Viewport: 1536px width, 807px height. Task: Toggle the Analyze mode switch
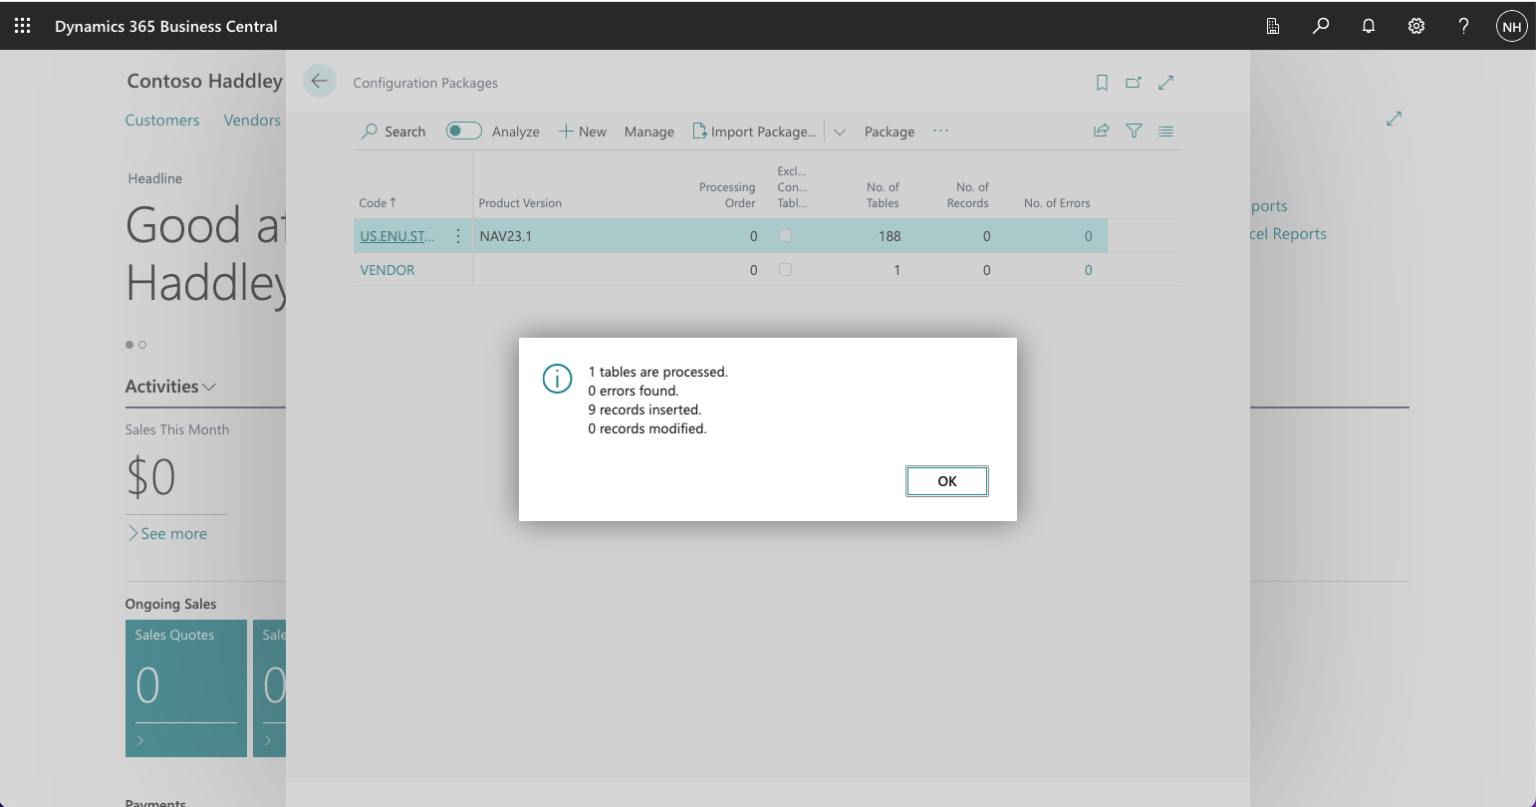point(463,131)
